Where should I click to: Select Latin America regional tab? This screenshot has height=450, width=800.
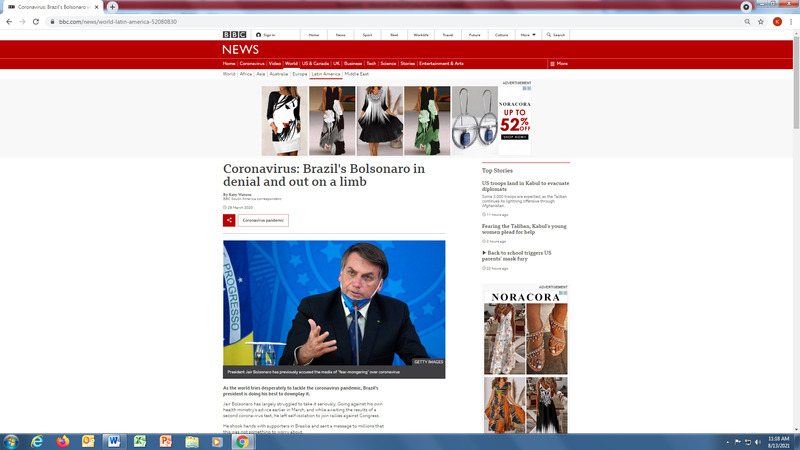click(x=325, y=74)
